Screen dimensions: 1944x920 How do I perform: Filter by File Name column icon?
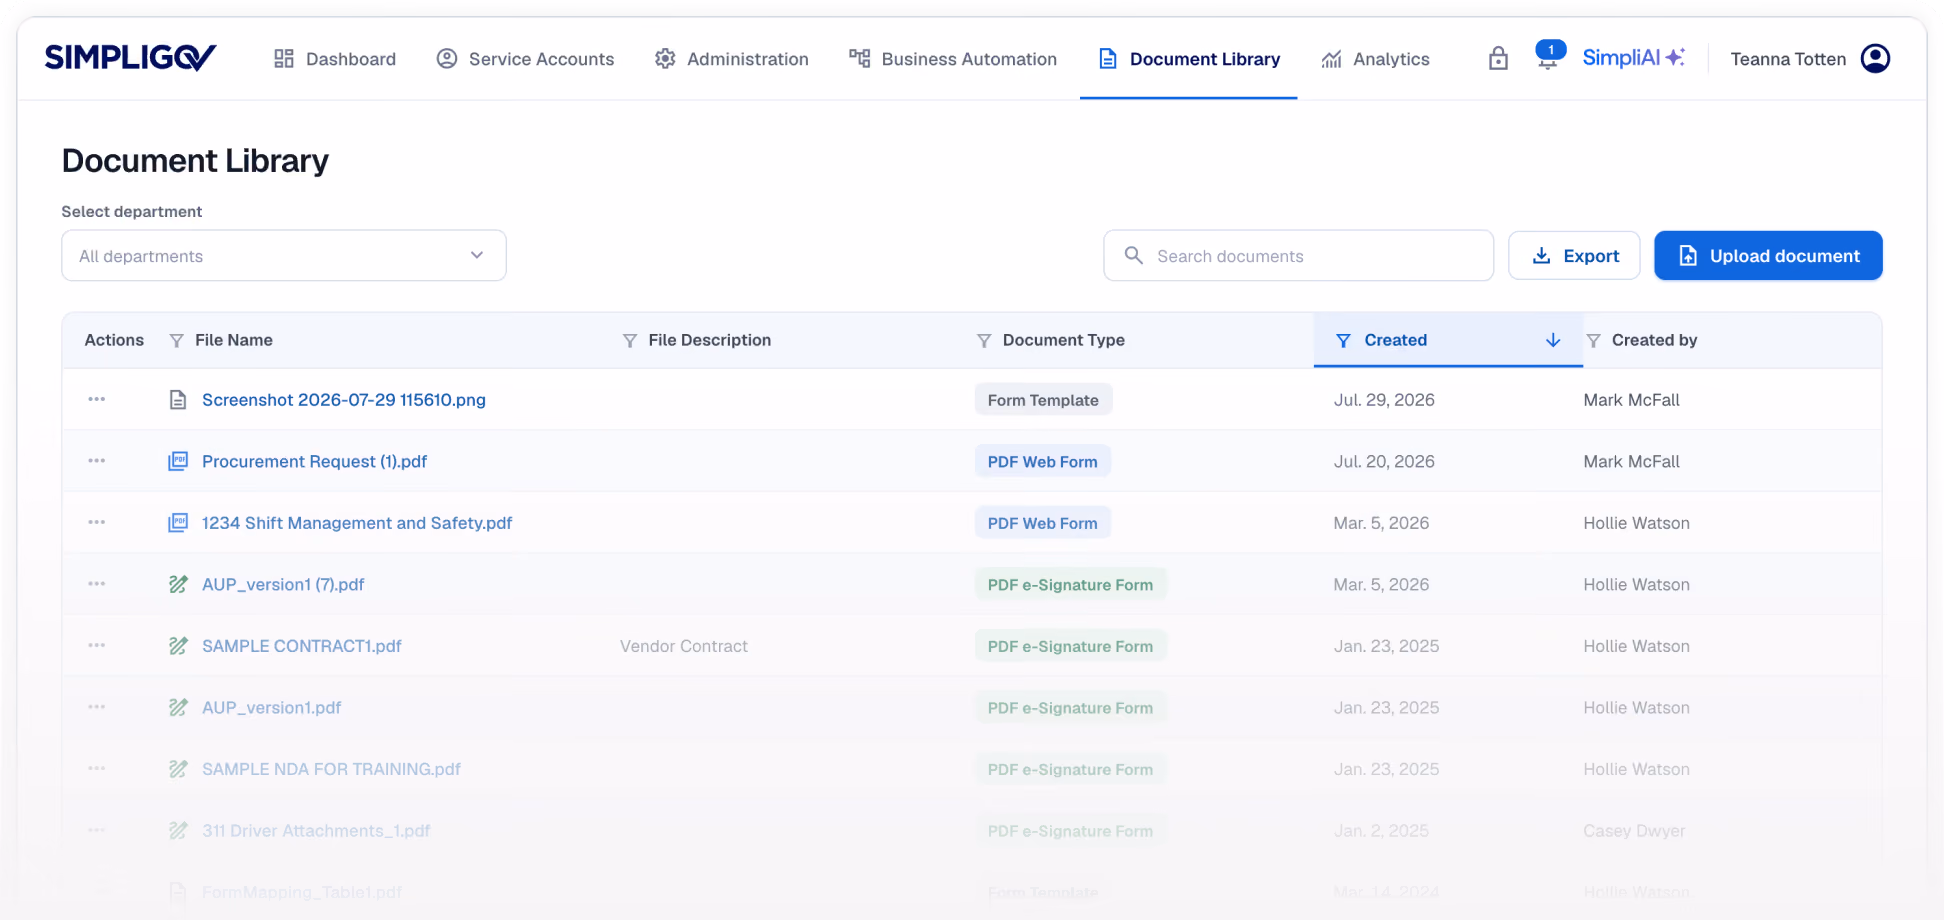(x=176, y=341)
